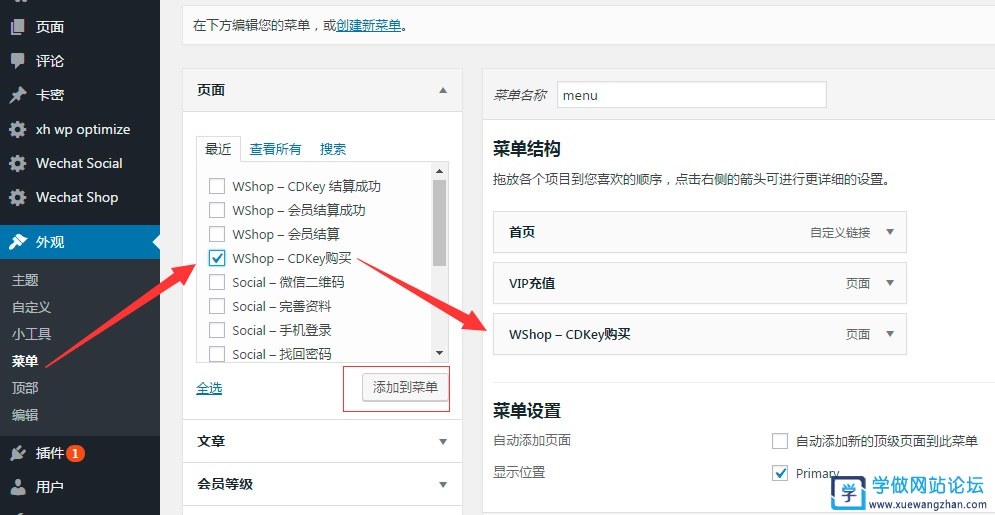995x515 pixels.
Task: Click the 全选 link
Action: pos(209,388)
